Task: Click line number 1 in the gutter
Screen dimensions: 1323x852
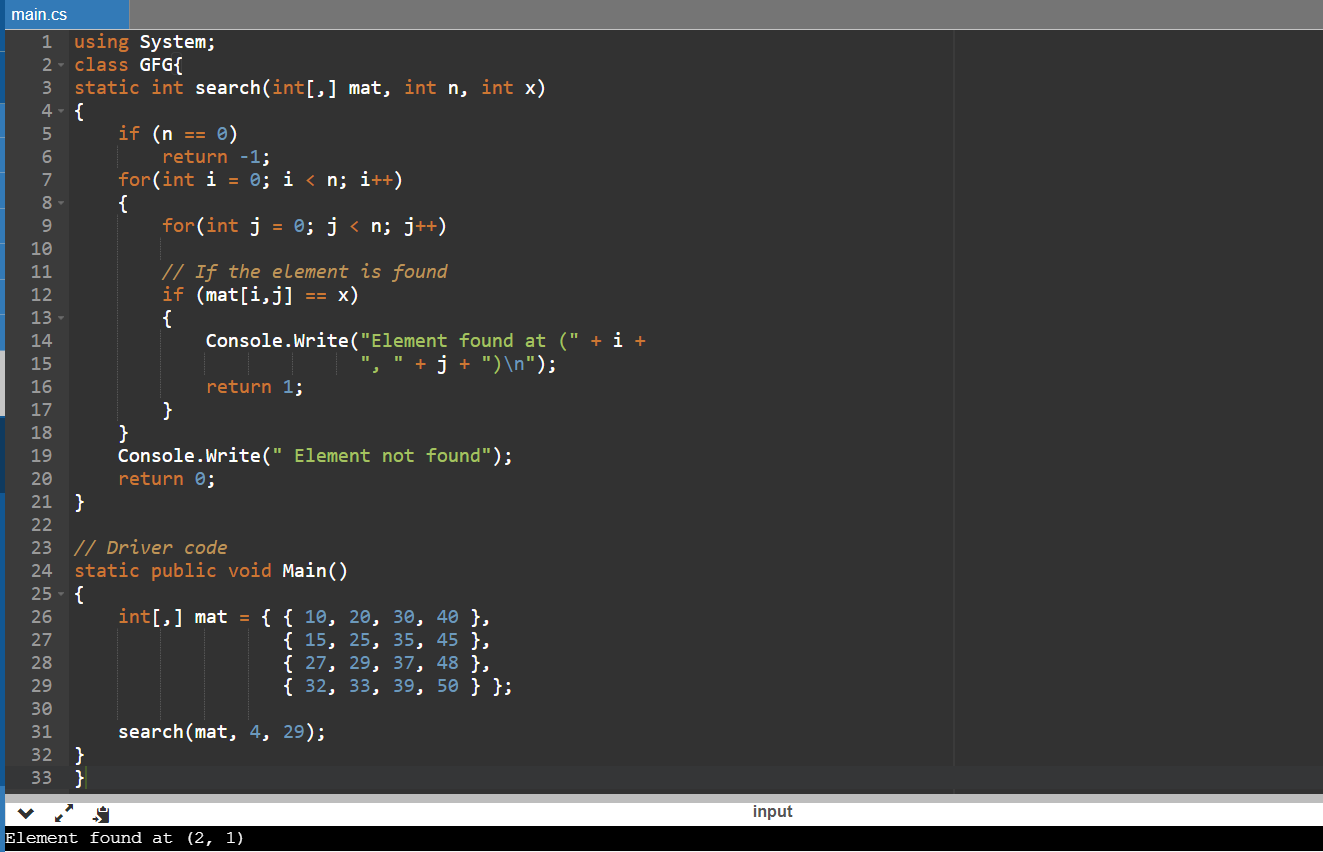Action: pyautogui.click(x=46, y=42)
